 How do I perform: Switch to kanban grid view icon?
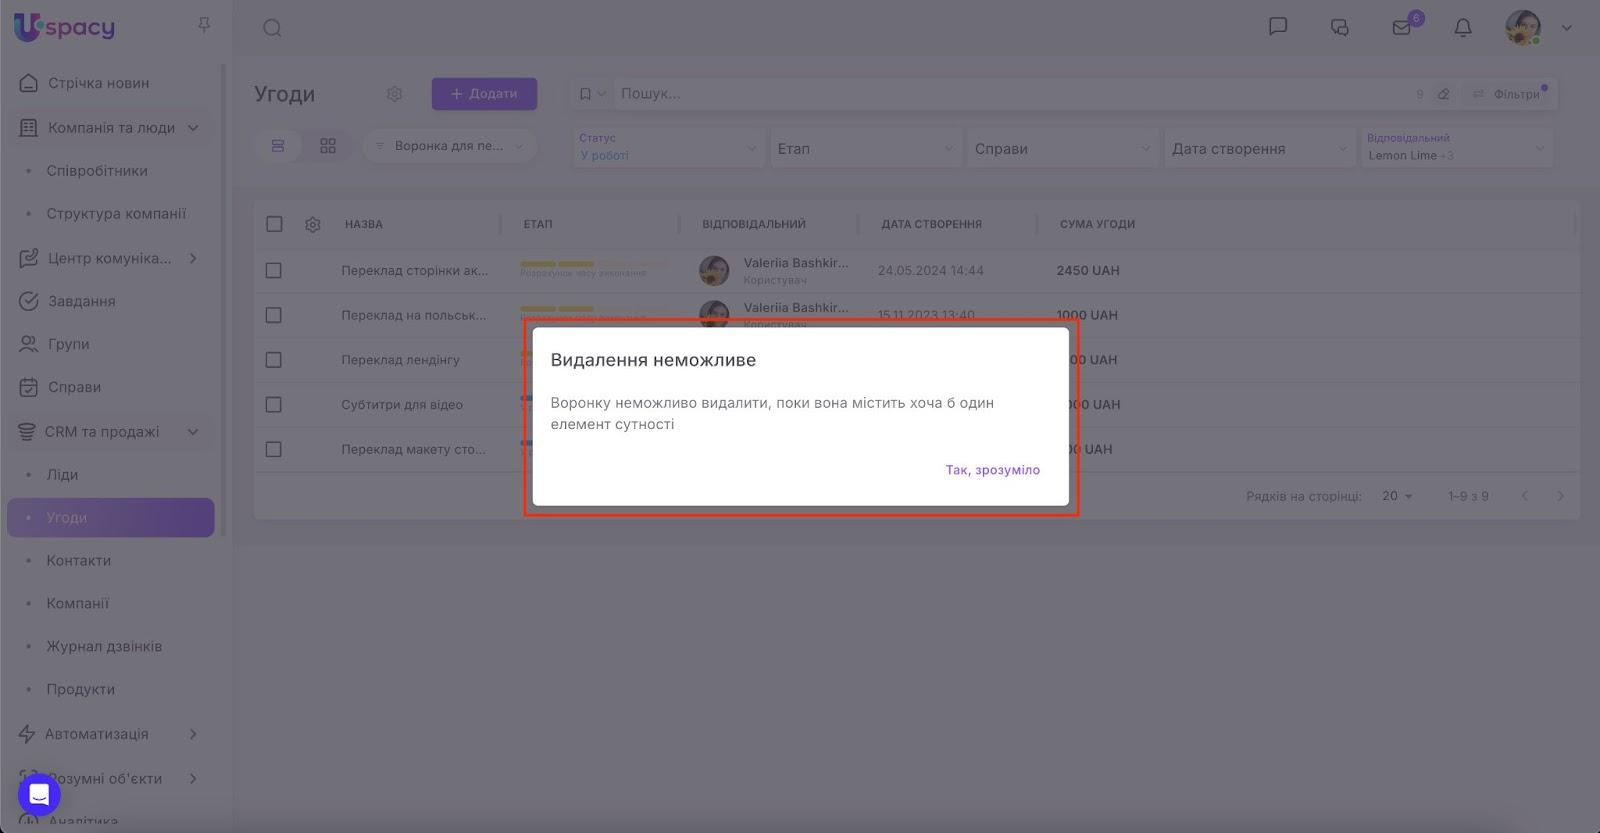tap(328, 146)
